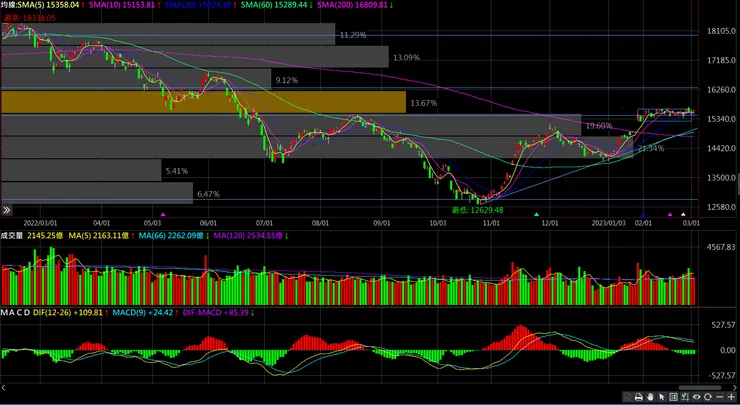The image size is (740, 405).
Task: Click the 5.41% profile value
Action: 177,171
